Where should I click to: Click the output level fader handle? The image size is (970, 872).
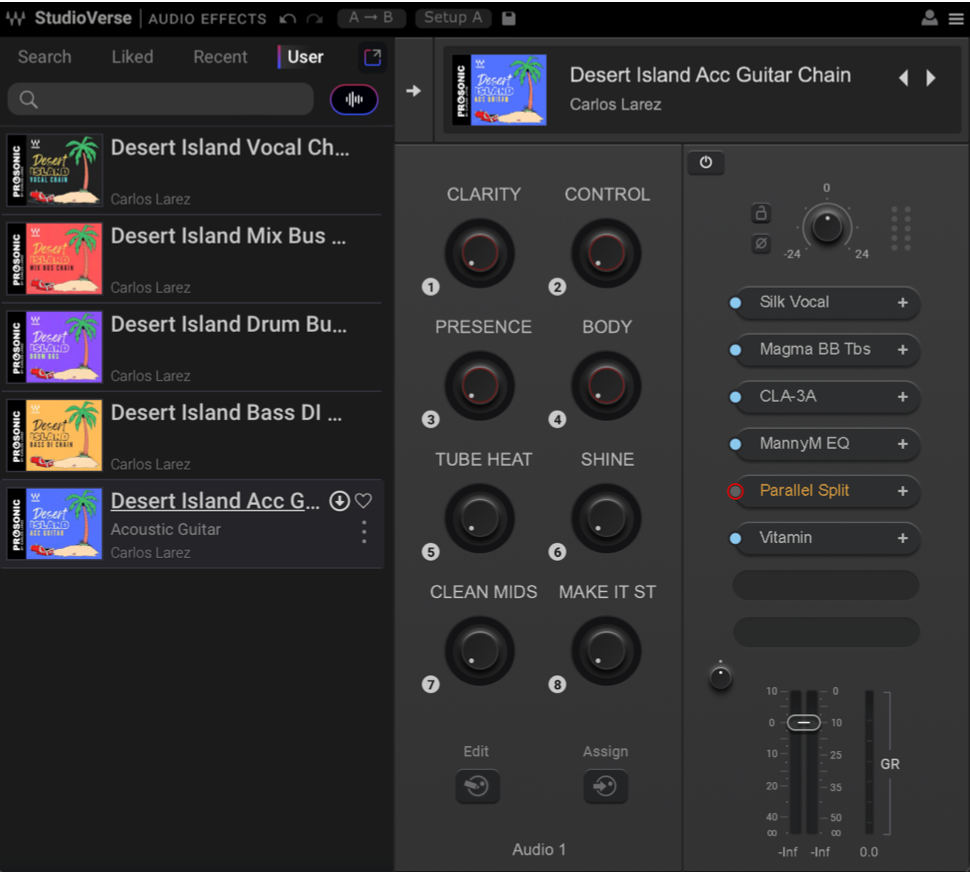803,722
